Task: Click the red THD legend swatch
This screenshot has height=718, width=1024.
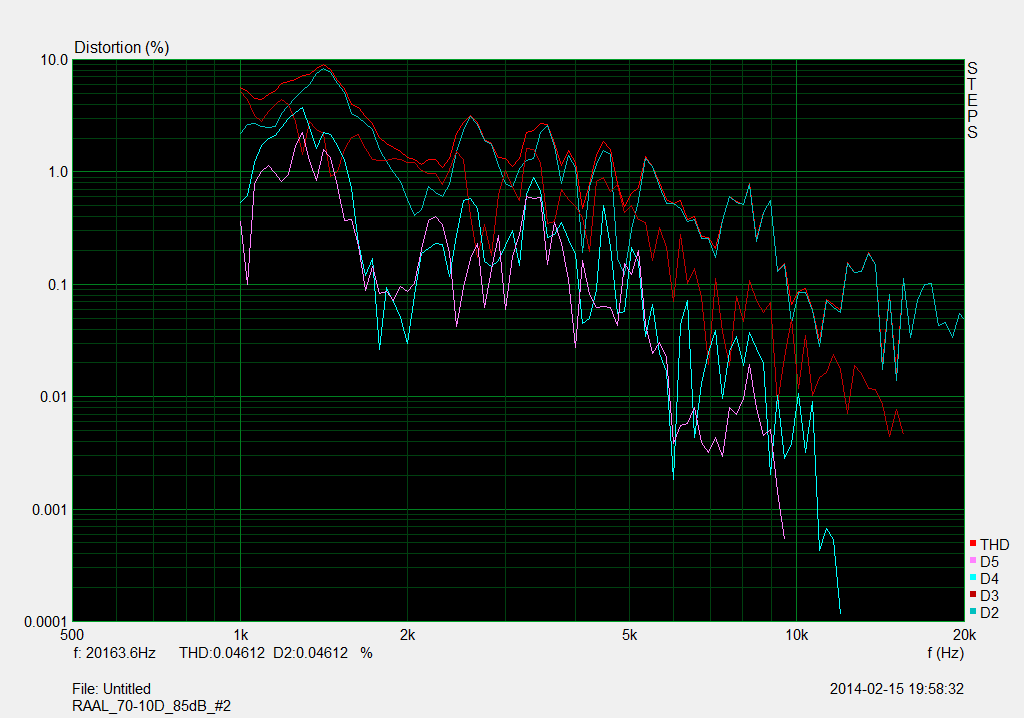Action: pyautogui.click(x=973, y=544)
